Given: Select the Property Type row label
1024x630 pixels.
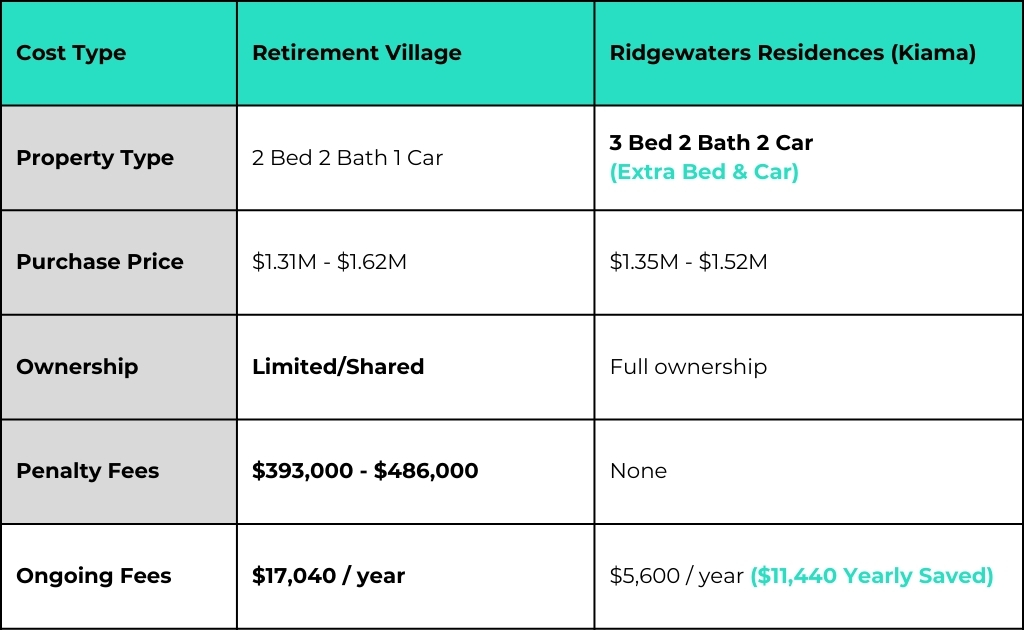Looking at the screenshot, I should (x=119, y=158).
